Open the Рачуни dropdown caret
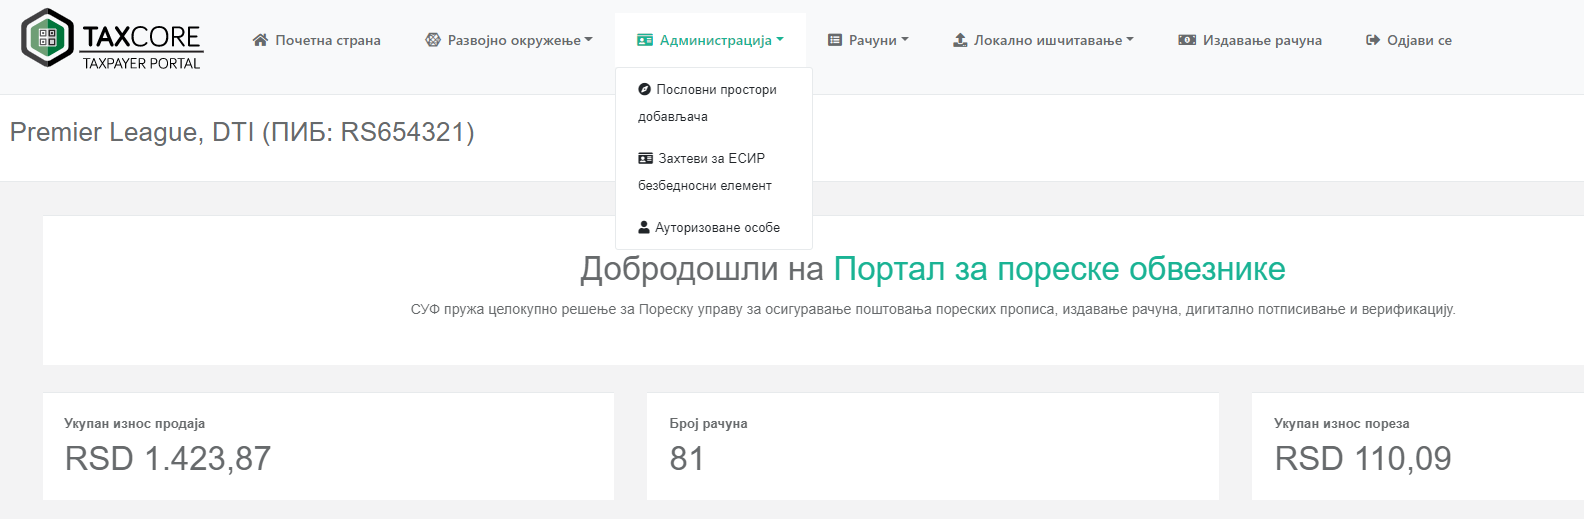The height and width of the screenshot is (519, 1584). 905,40
